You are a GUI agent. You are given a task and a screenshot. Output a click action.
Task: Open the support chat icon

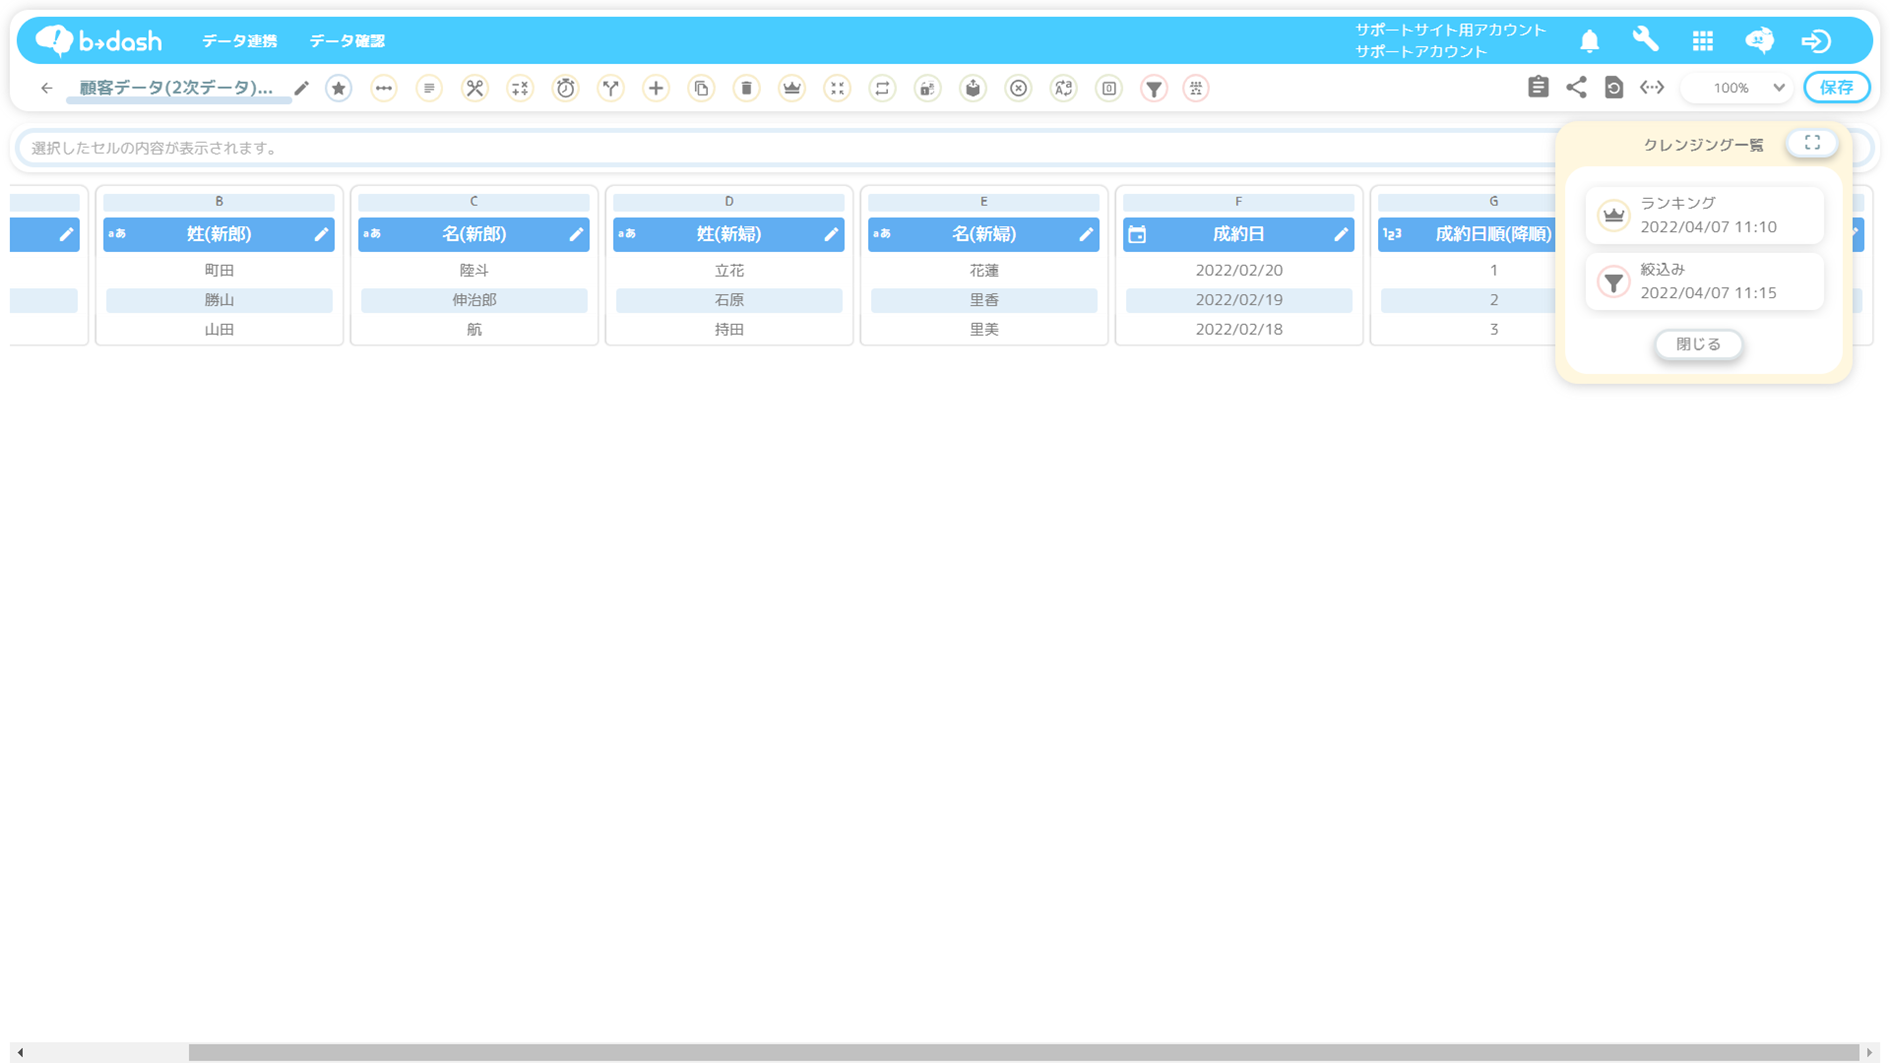tap(1759, 40)
